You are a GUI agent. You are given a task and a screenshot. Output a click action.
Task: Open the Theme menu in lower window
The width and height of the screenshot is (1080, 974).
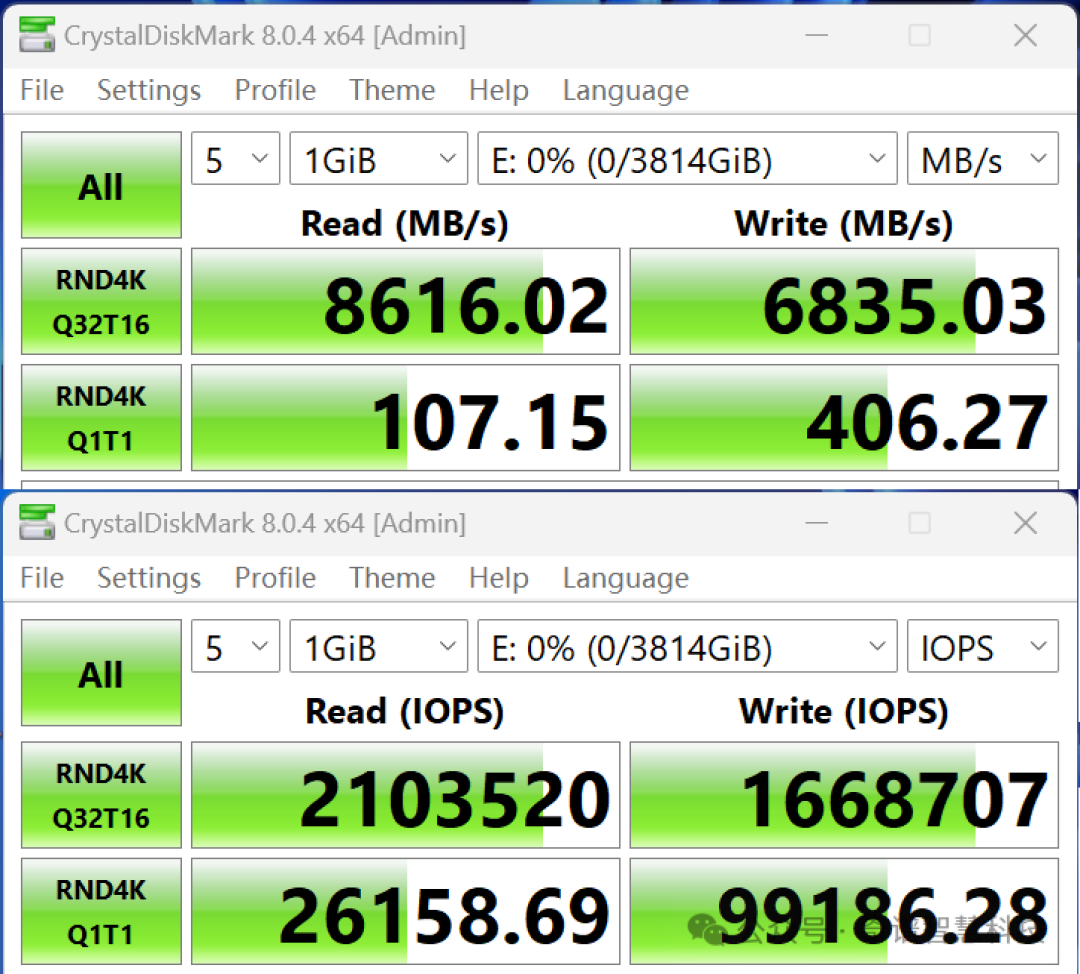[392, 578]
